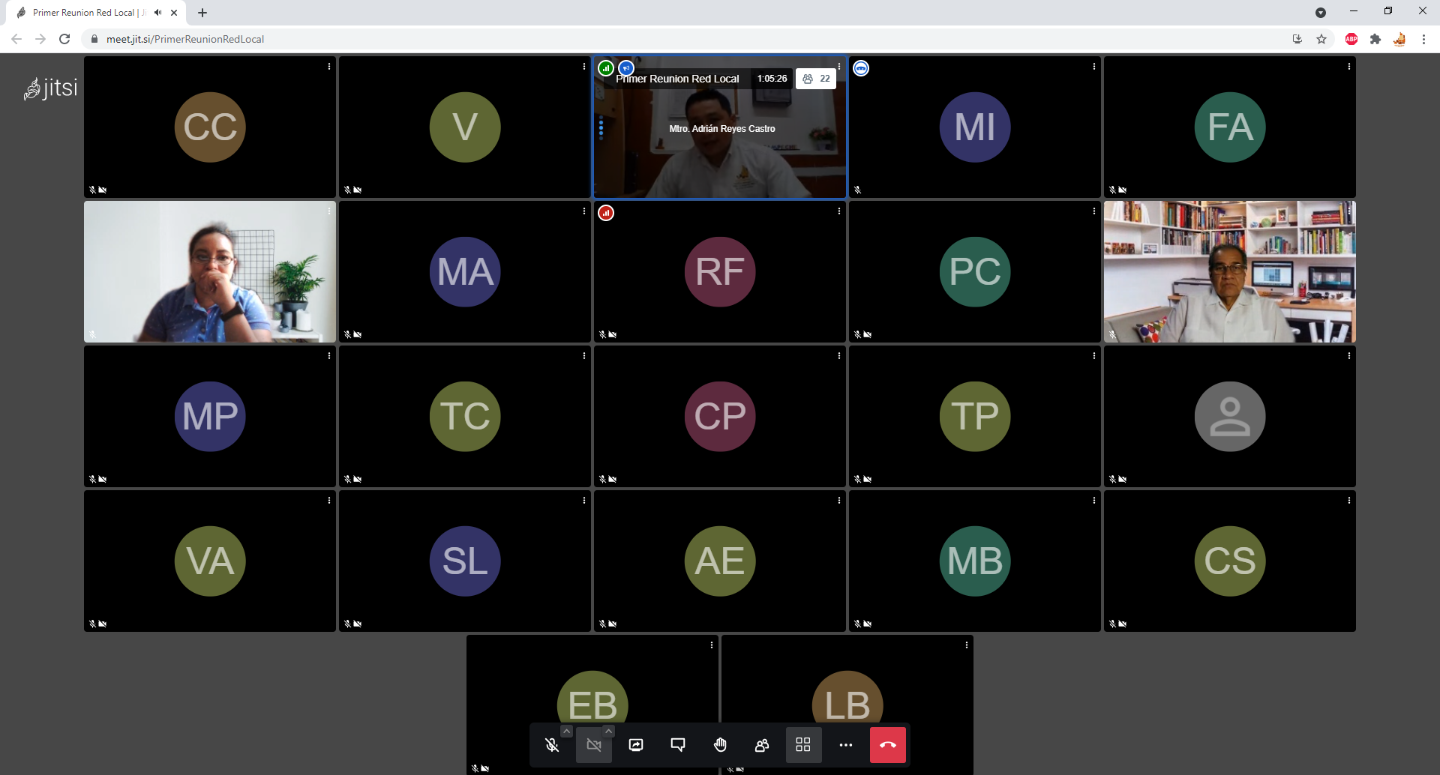Open more actions menu in toolbar
Viewport: 1440px width, 775px height.
coord(846,745)
